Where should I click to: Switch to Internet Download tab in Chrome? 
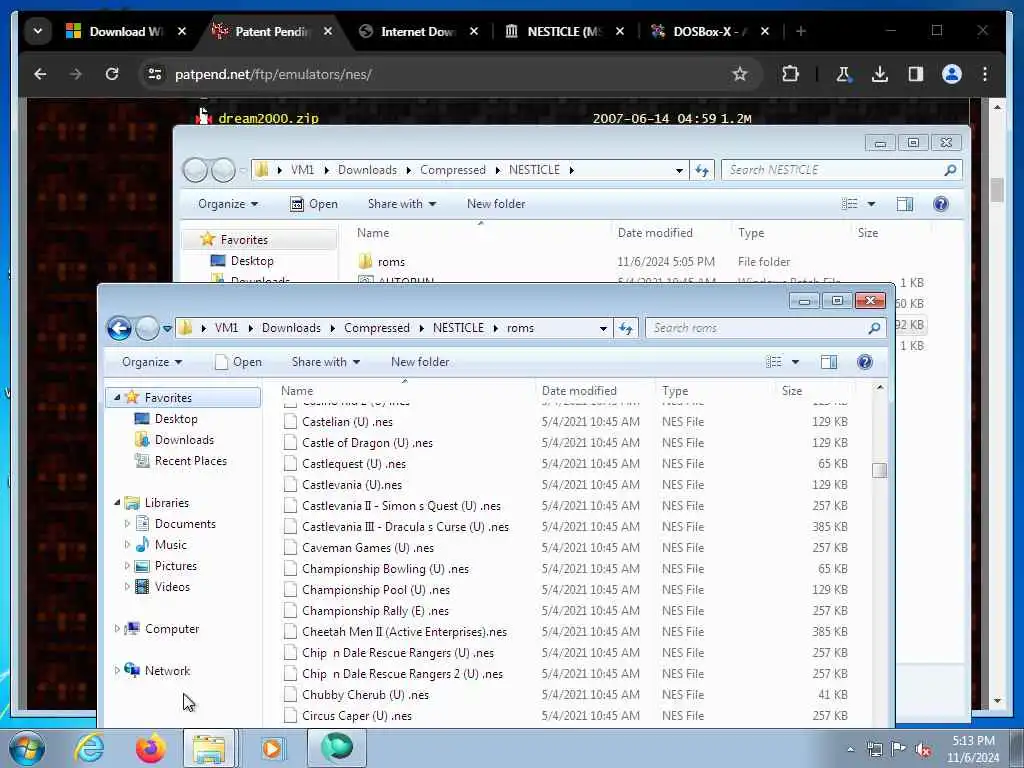(418, 31)
